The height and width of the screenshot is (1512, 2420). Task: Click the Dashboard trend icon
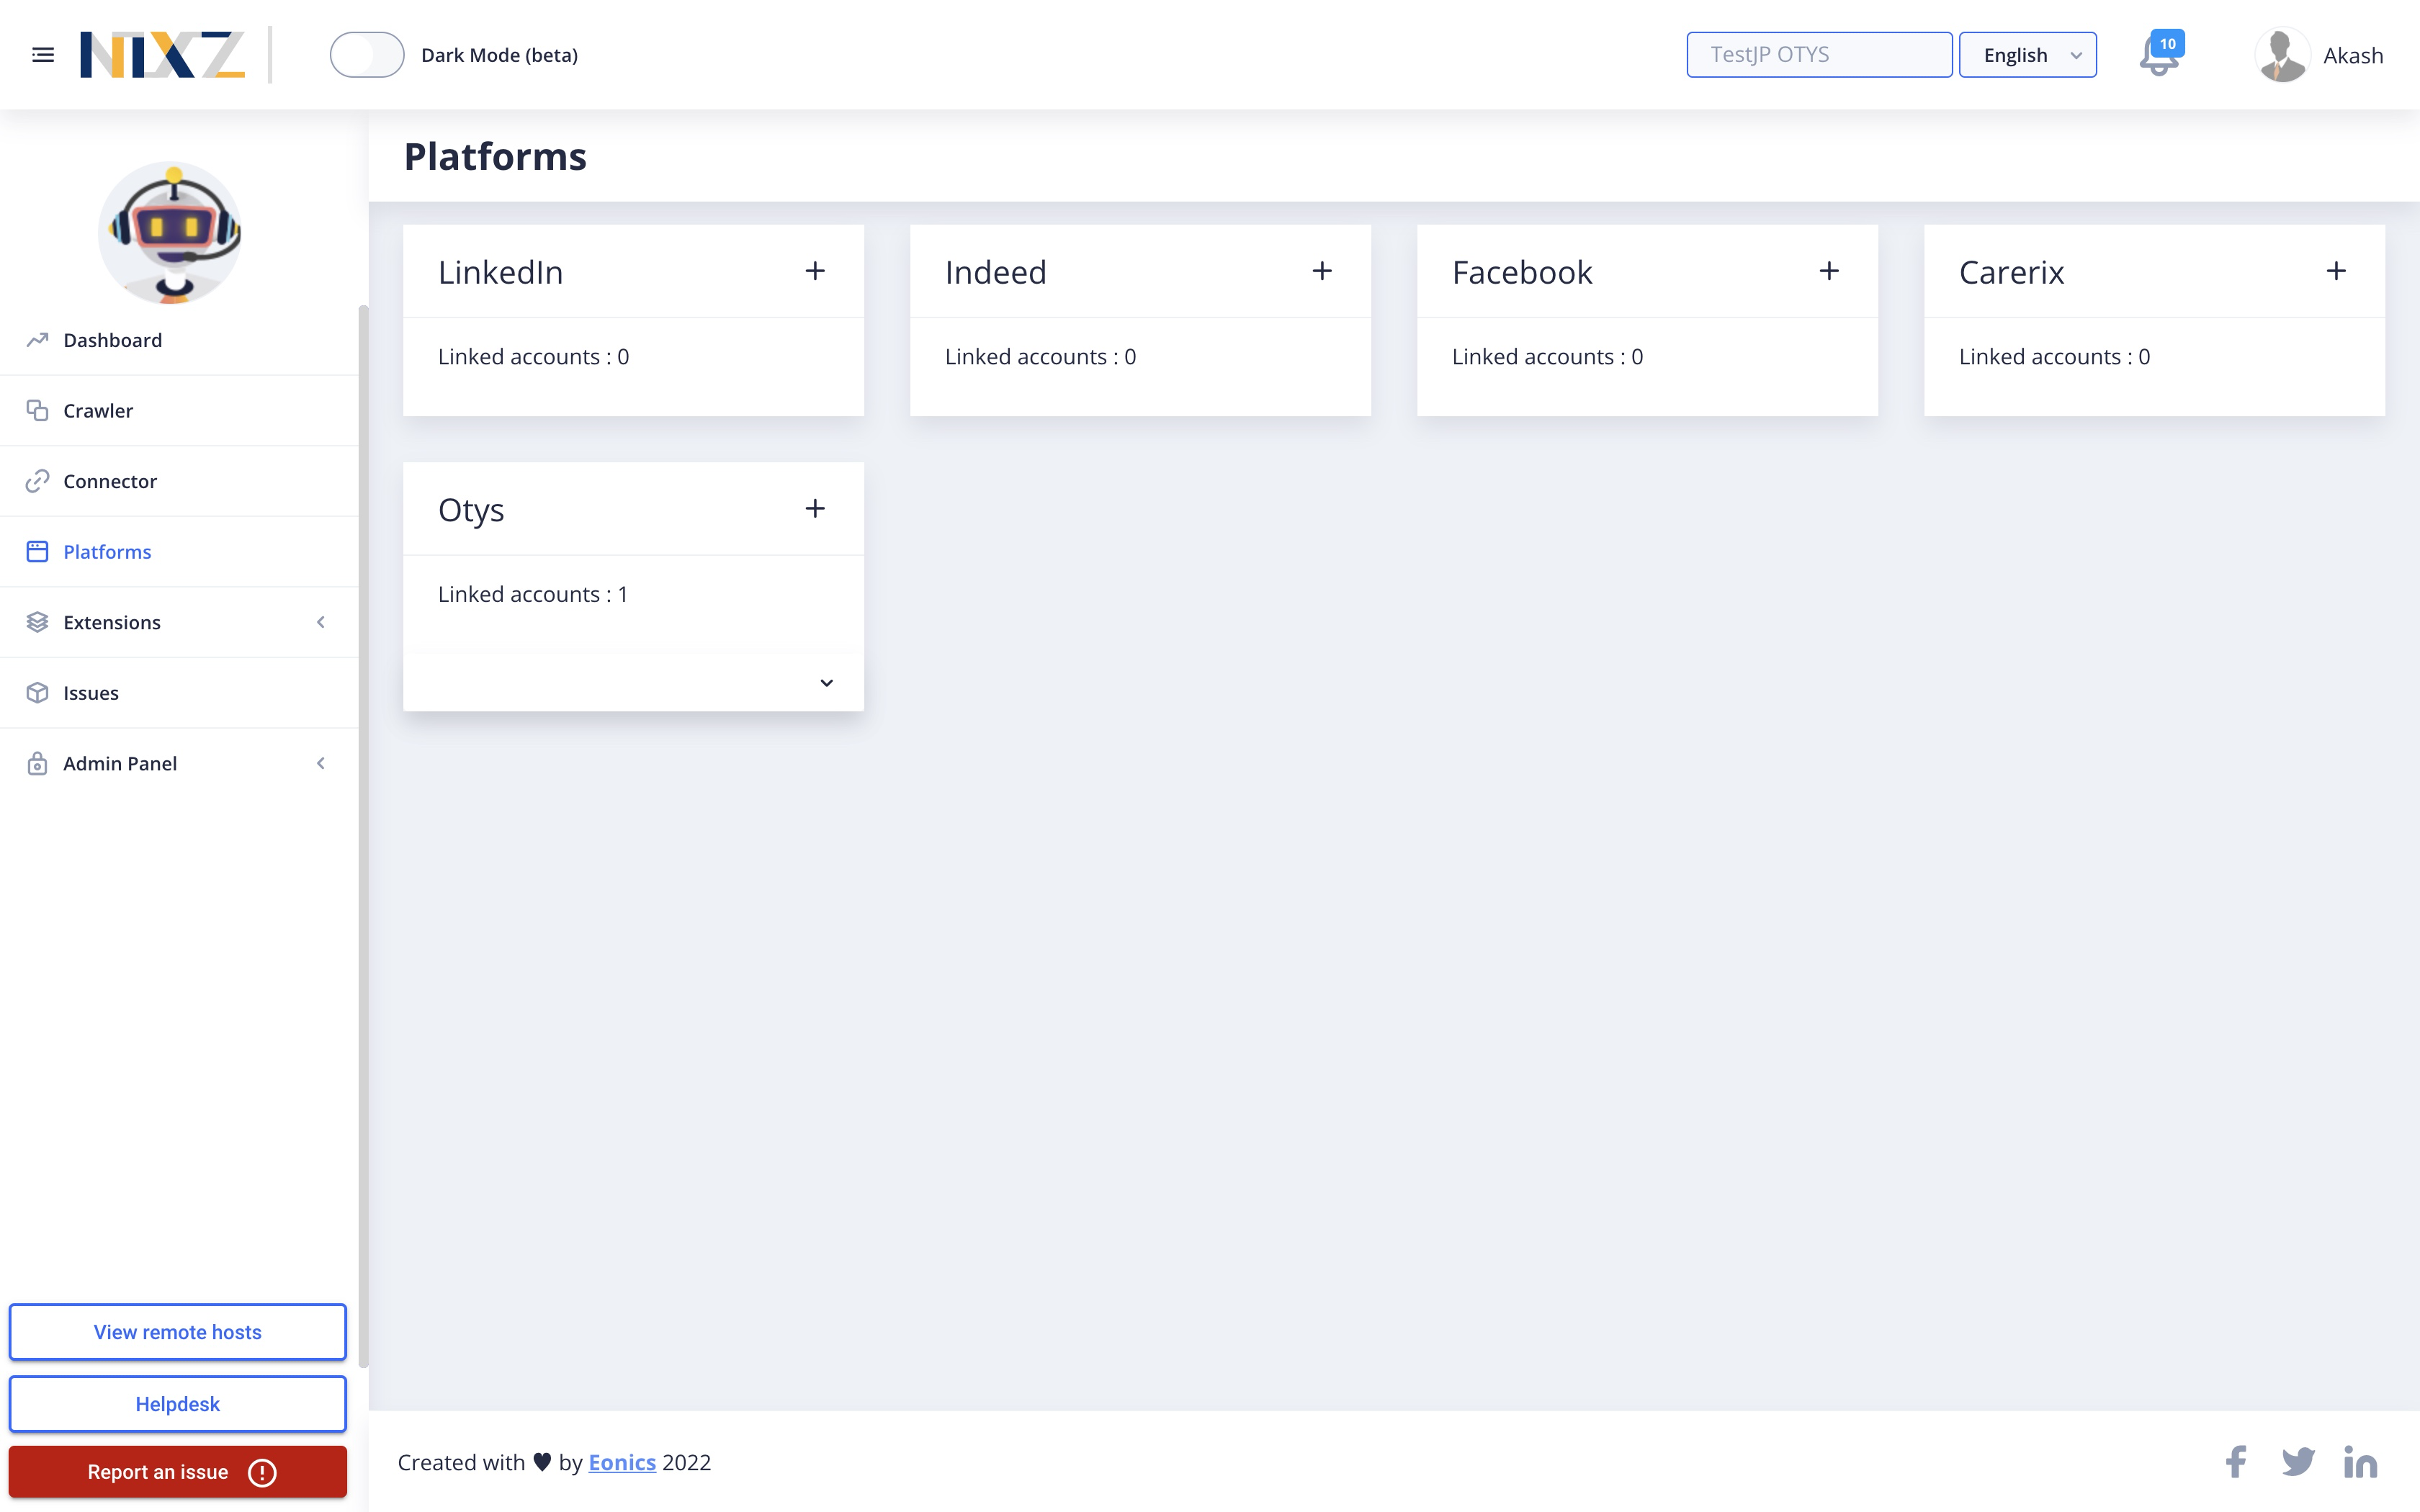37,340
